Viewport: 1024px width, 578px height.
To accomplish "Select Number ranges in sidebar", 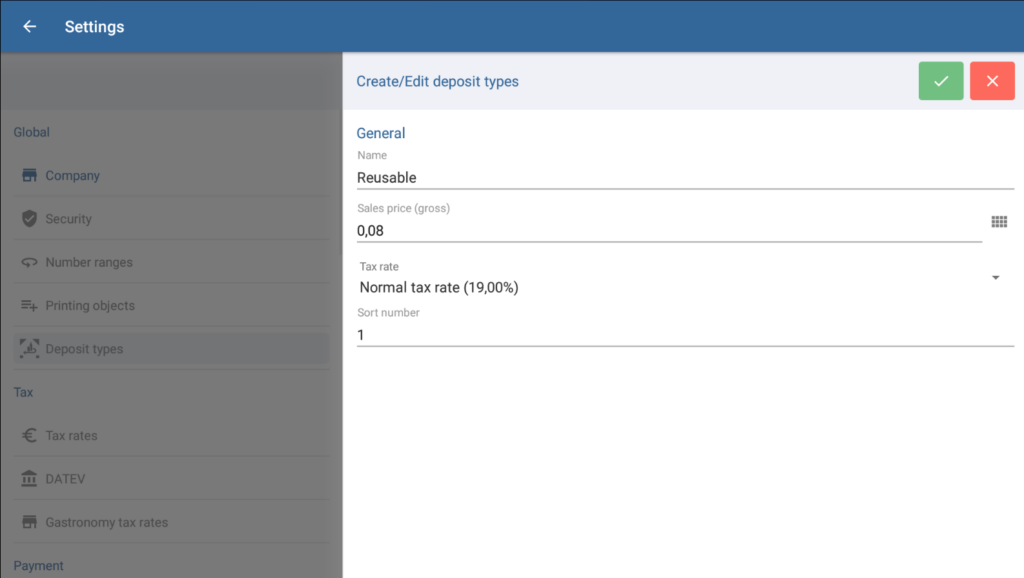I will click(89, 263).
